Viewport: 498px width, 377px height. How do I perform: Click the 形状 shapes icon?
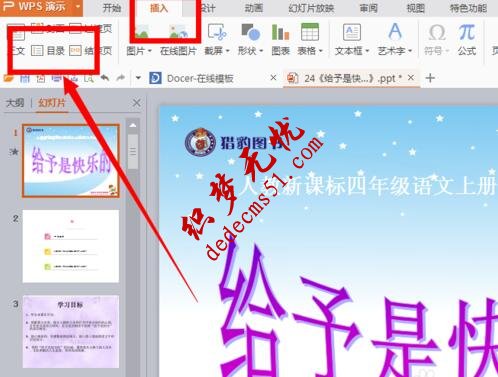(x=251, y=32)
